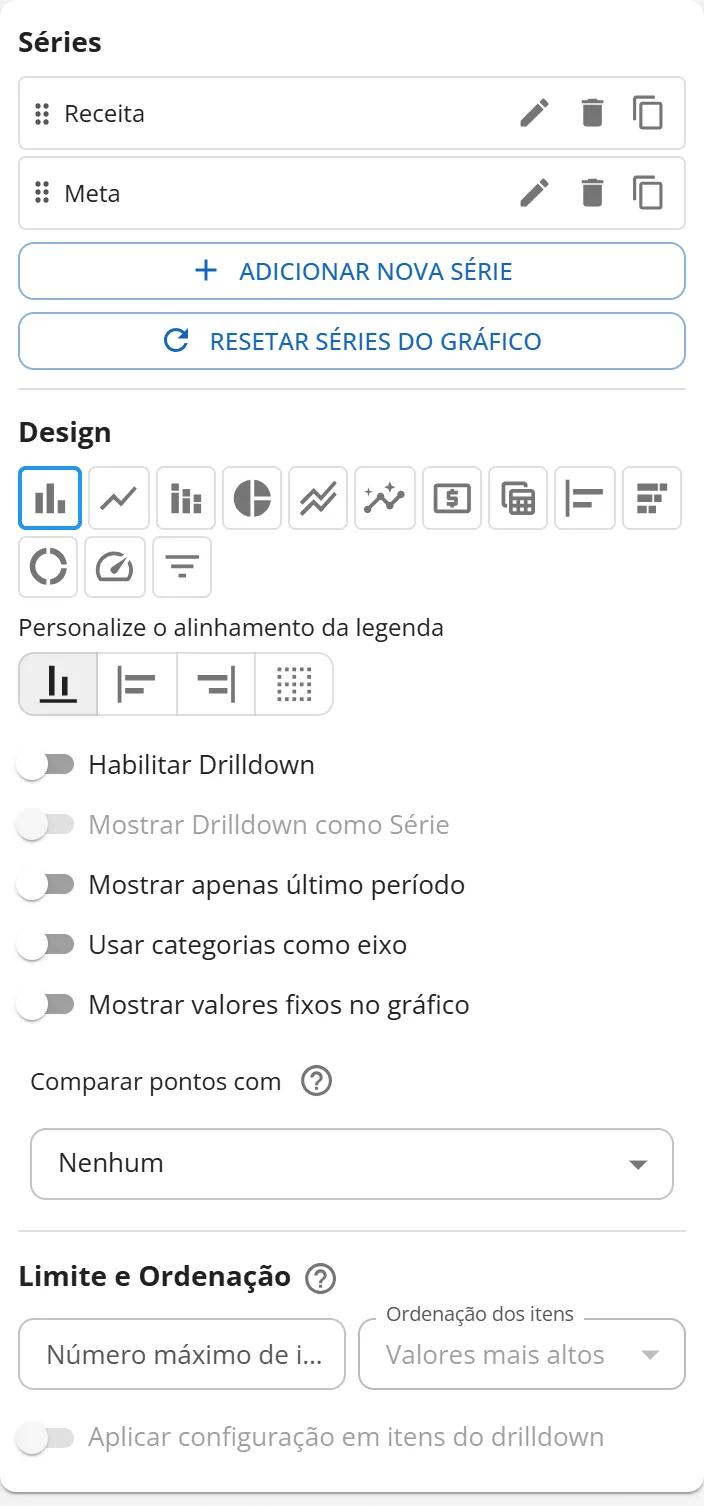Select the dollar value card design
Screen dimensions: 704x1506
coord(452,498)
